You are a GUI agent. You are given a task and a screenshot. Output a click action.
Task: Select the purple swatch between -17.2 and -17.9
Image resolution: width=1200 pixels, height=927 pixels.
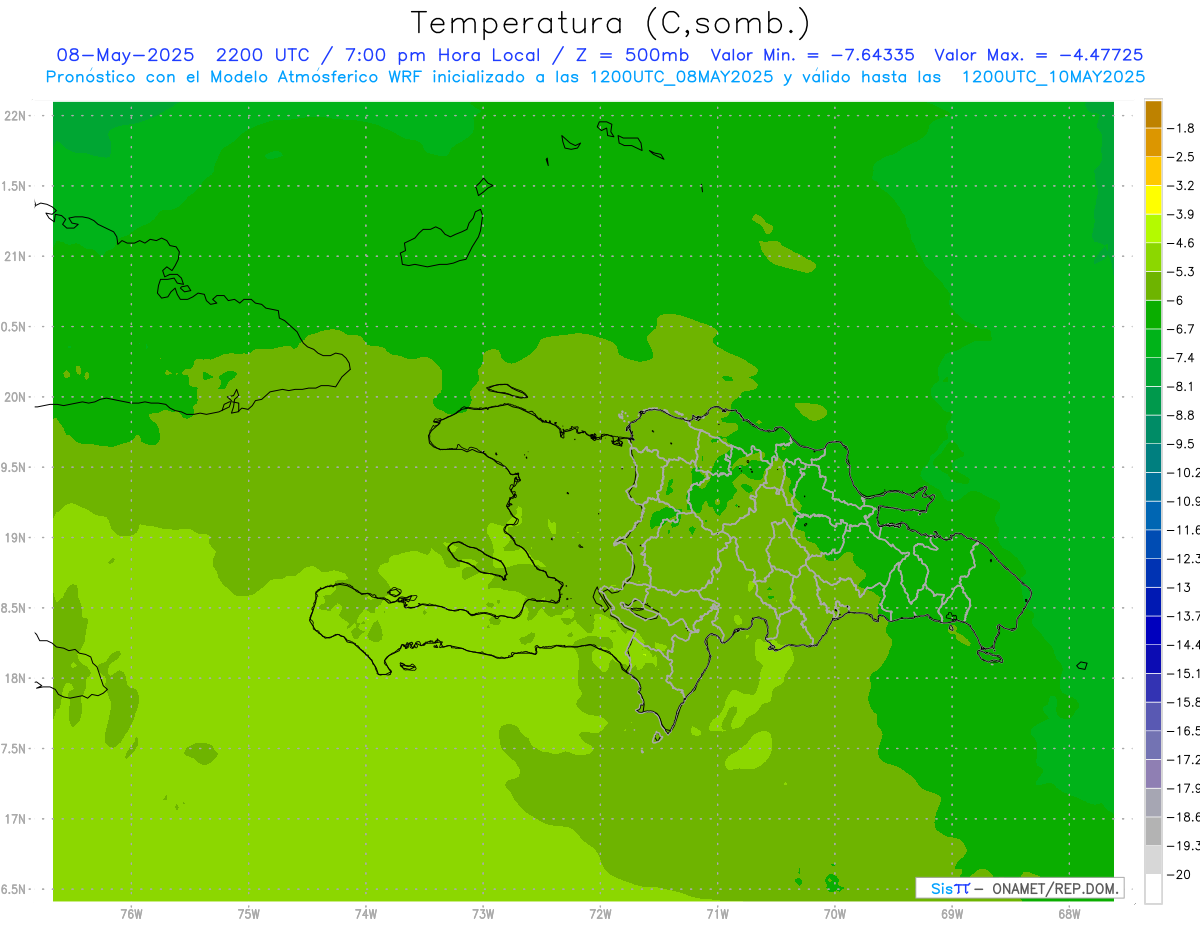(1153, 774)
